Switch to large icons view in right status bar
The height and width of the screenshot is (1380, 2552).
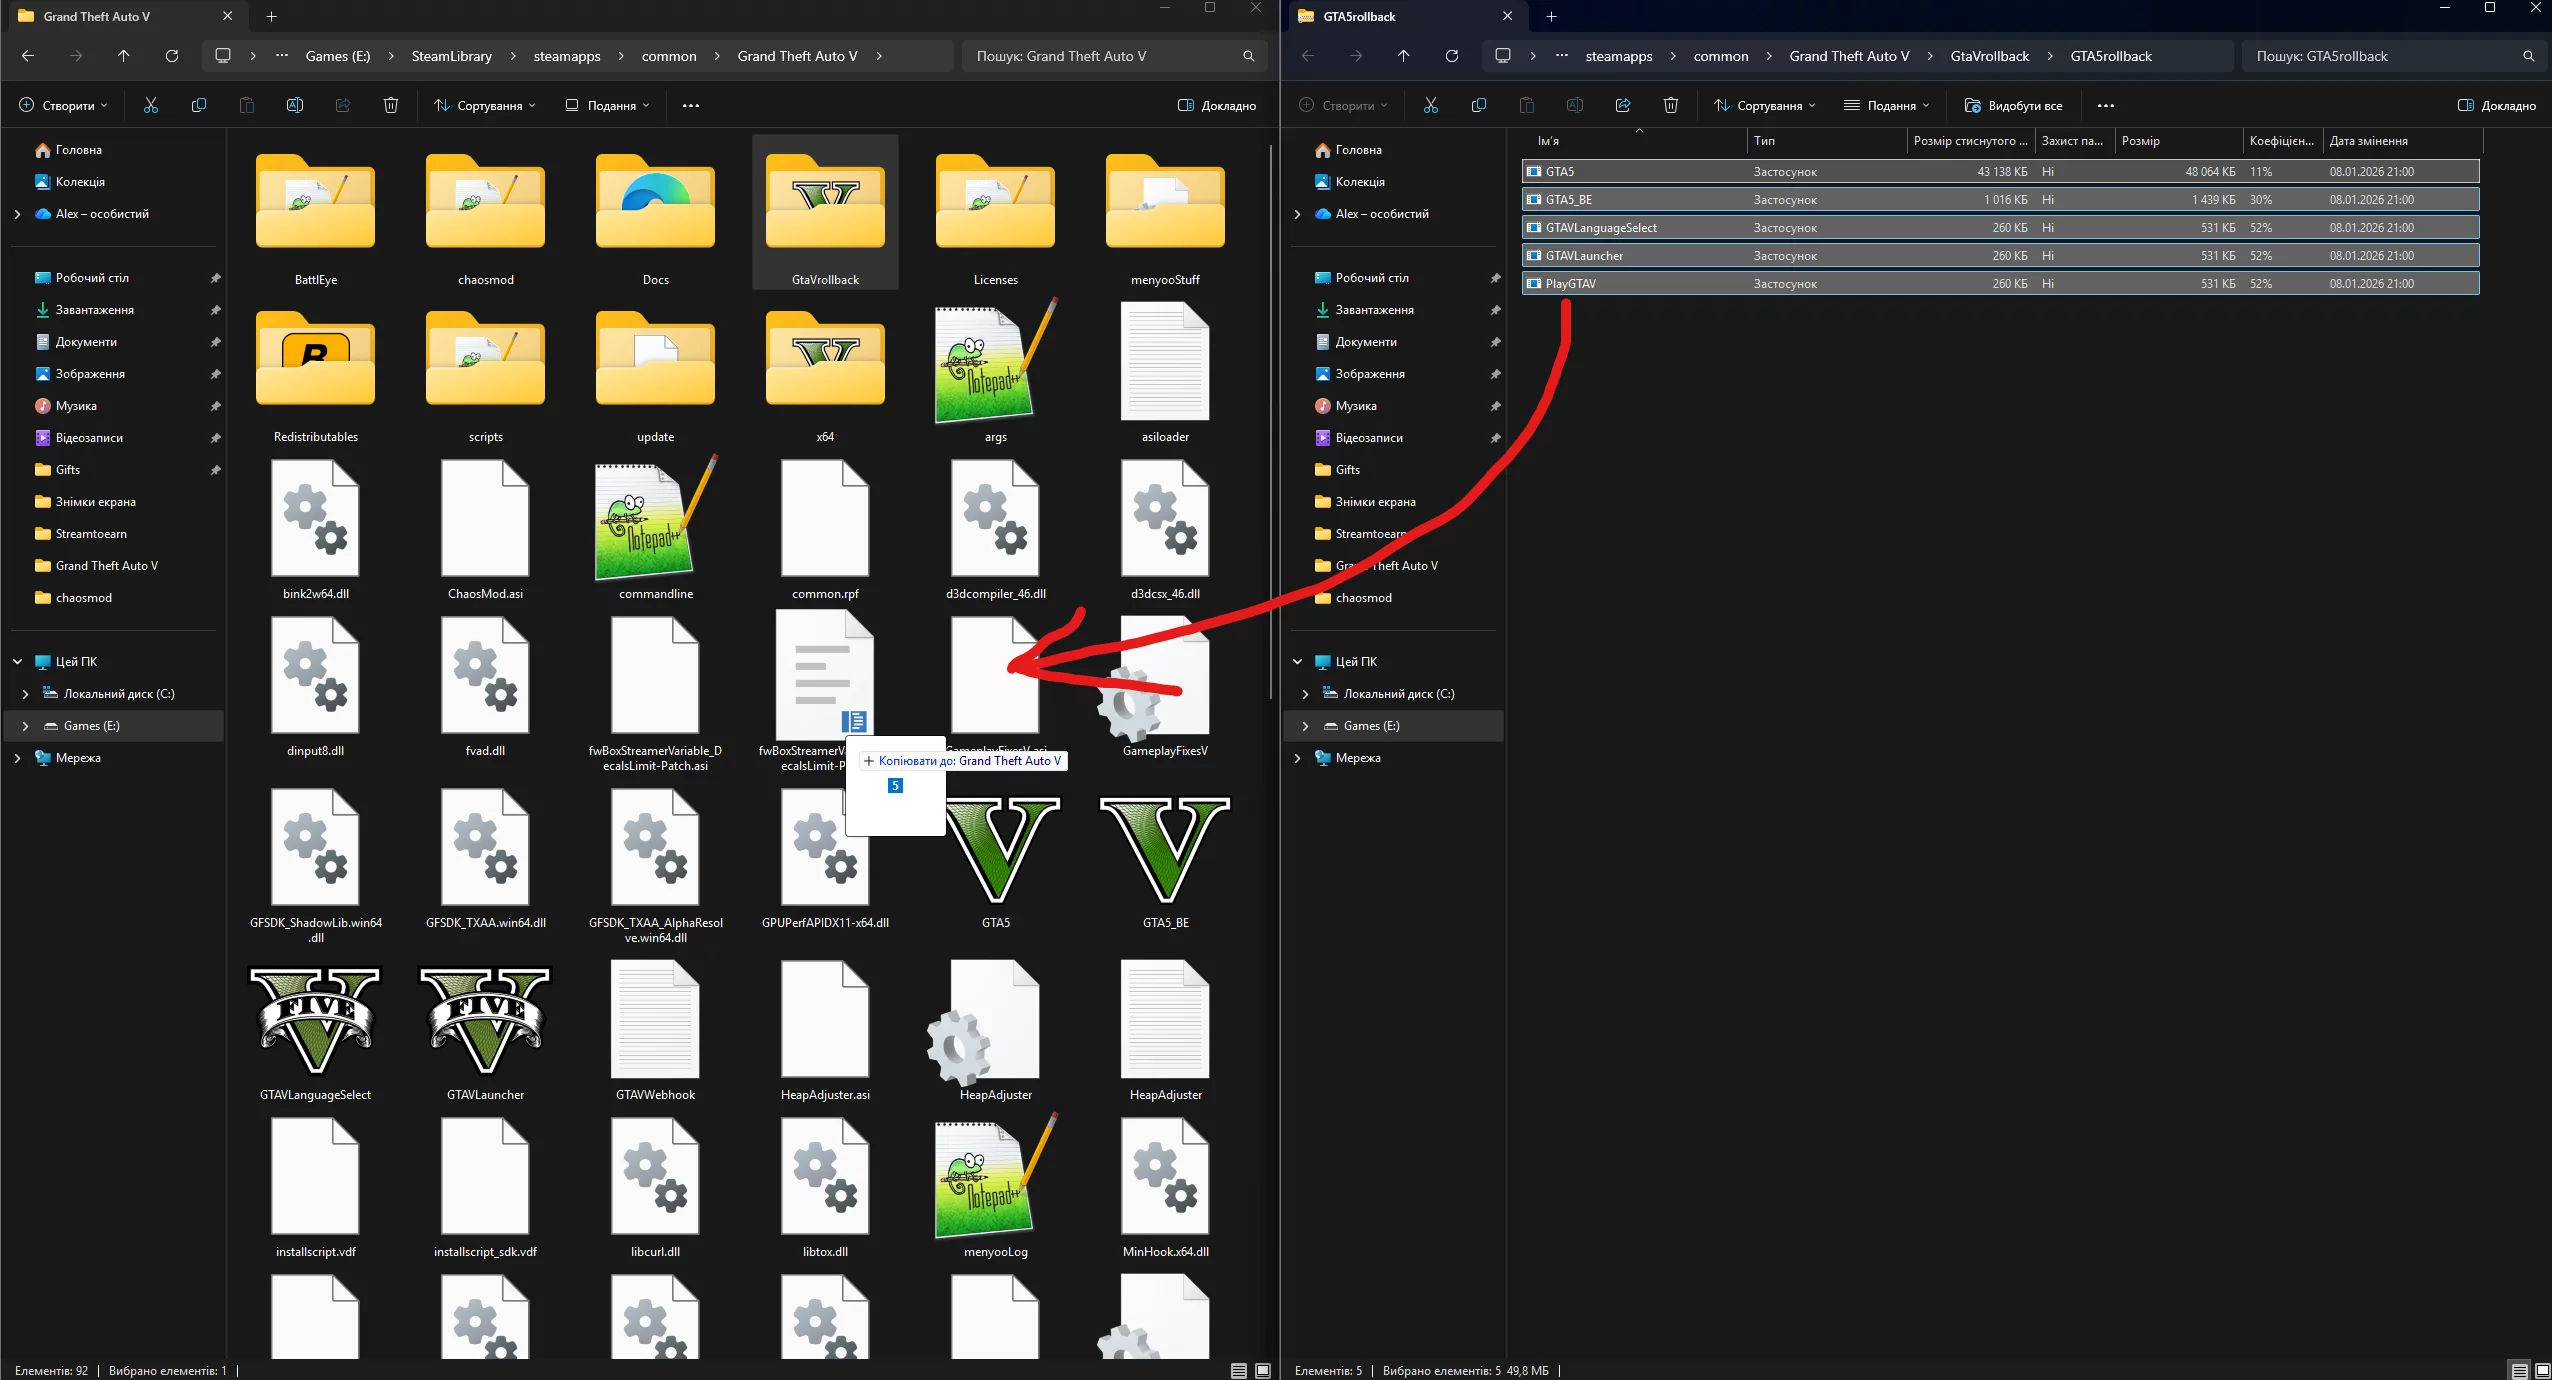pos(2542,1370)
